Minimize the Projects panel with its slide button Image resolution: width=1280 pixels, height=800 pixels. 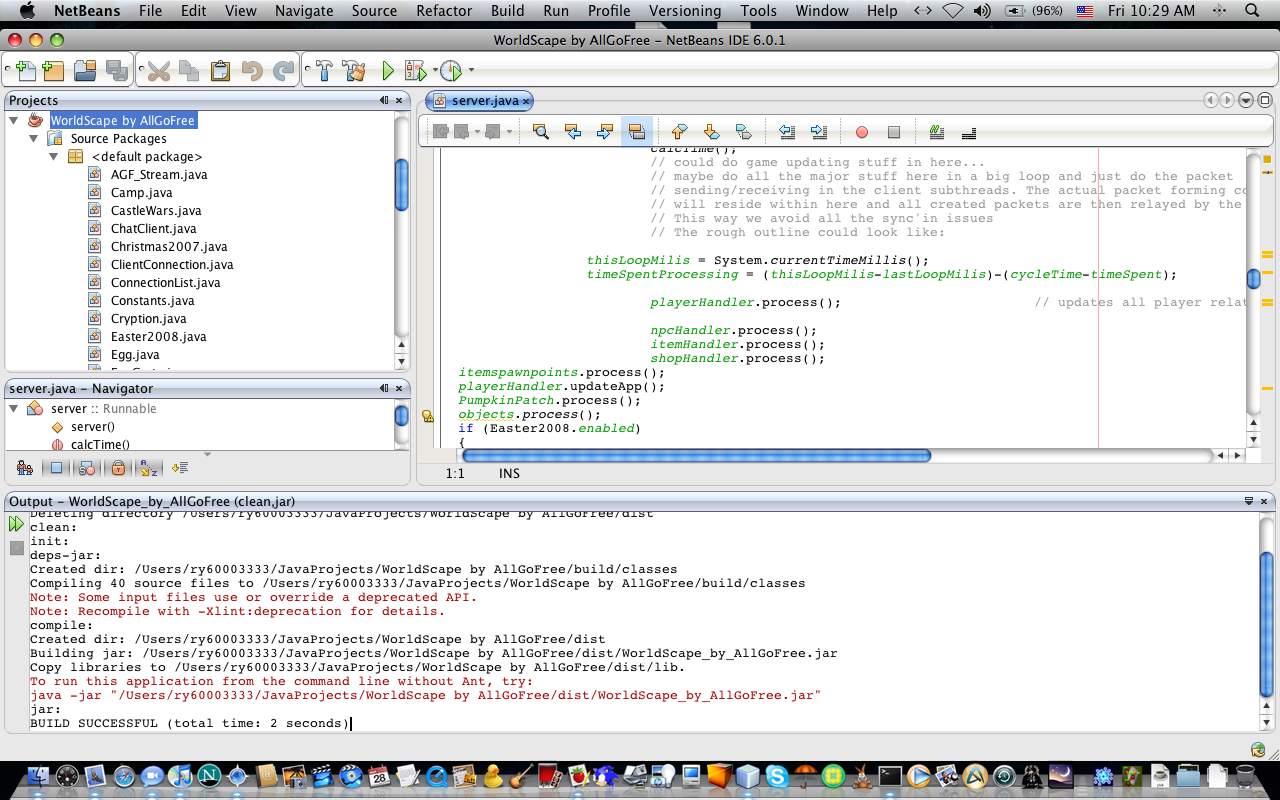point(384,100)
